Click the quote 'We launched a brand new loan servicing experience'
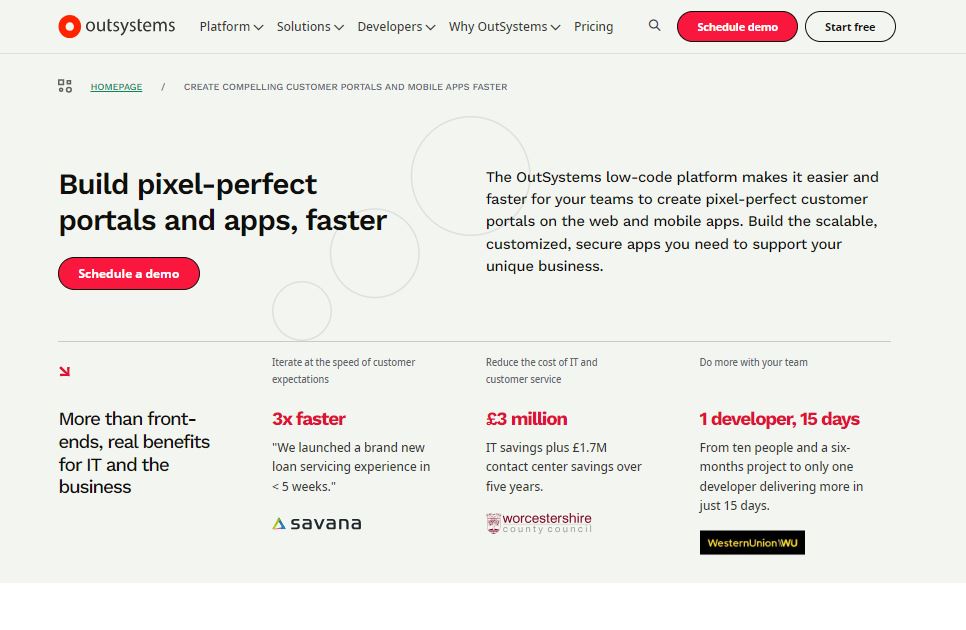966x630 pixels. pos(351,467)
